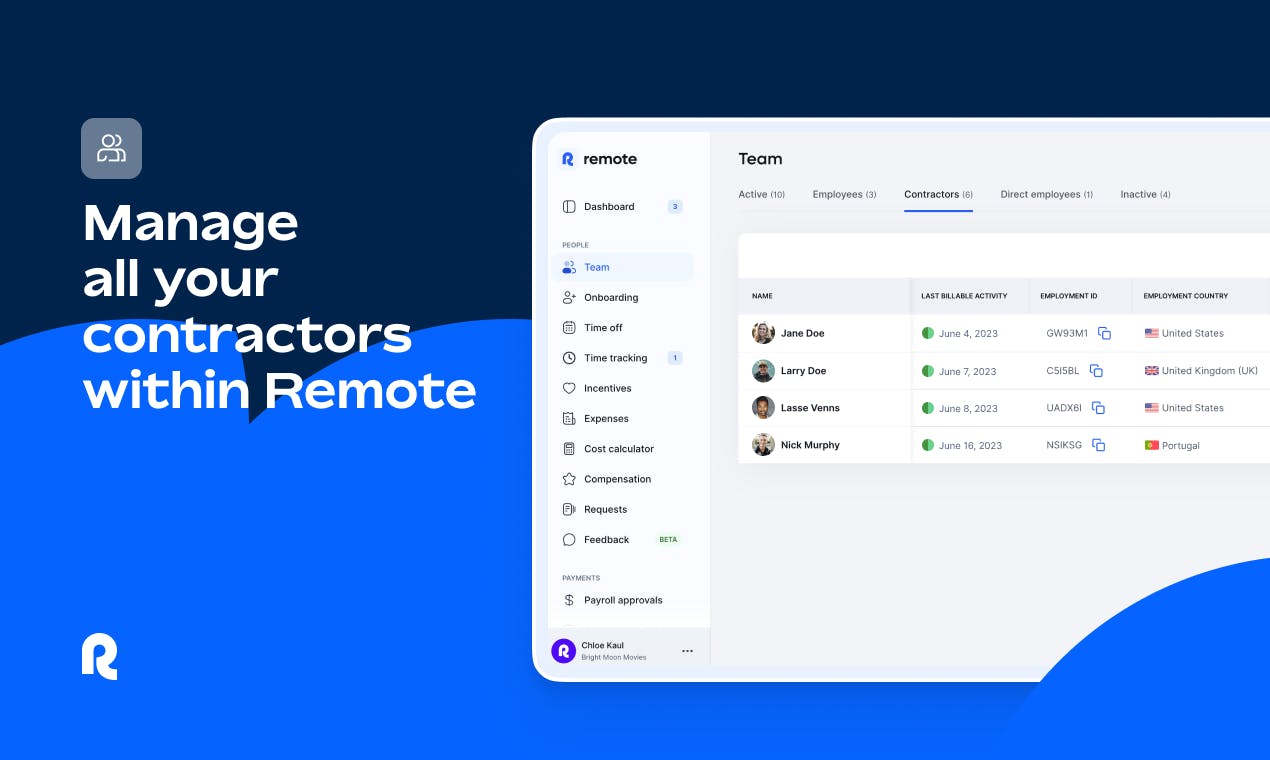The width and height of the screenshot is (1270, 760).
Task: Click the Cost calculator icon
Action: [569, 449]
